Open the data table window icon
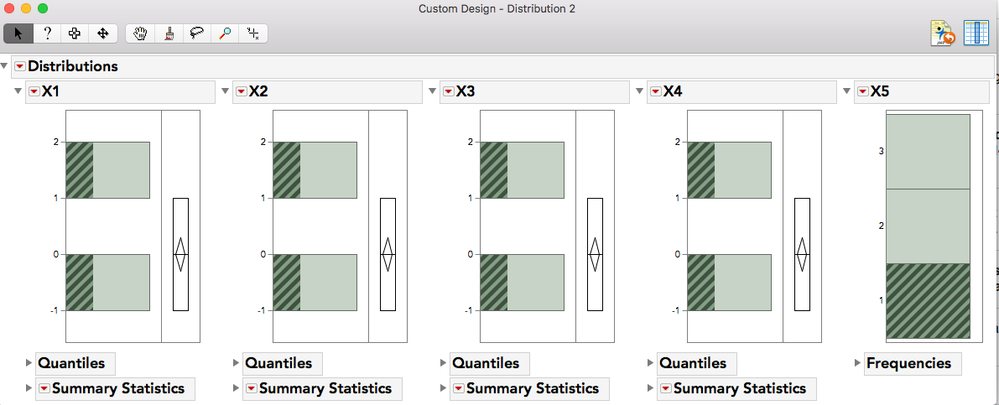 [976, 33]
